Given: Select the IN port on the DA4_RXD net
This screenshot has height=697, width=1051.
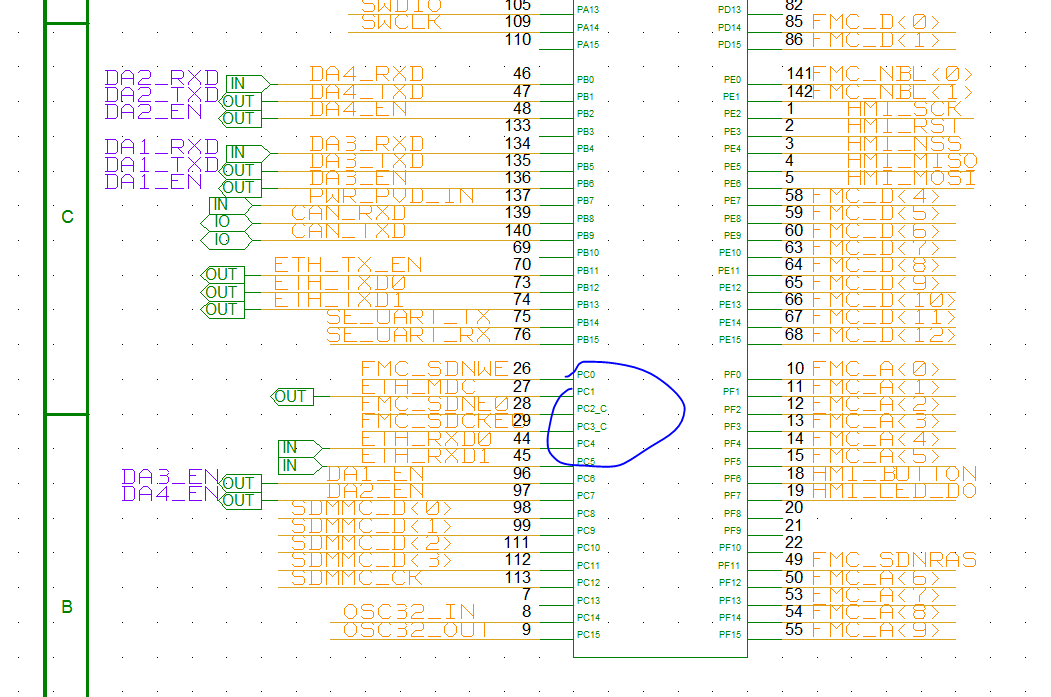Looking at the screenshot, I should pos(247,84).
